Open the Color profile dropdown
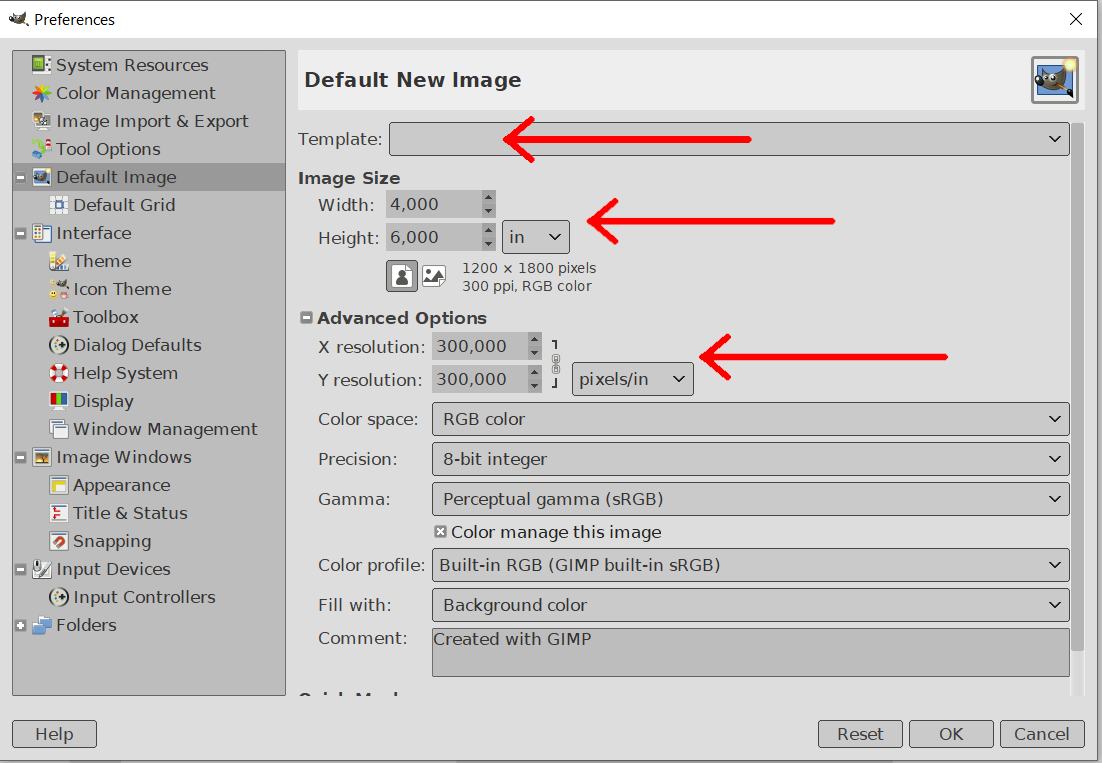1102x763 pixels. pyautogui.click(x=751, y=566)
